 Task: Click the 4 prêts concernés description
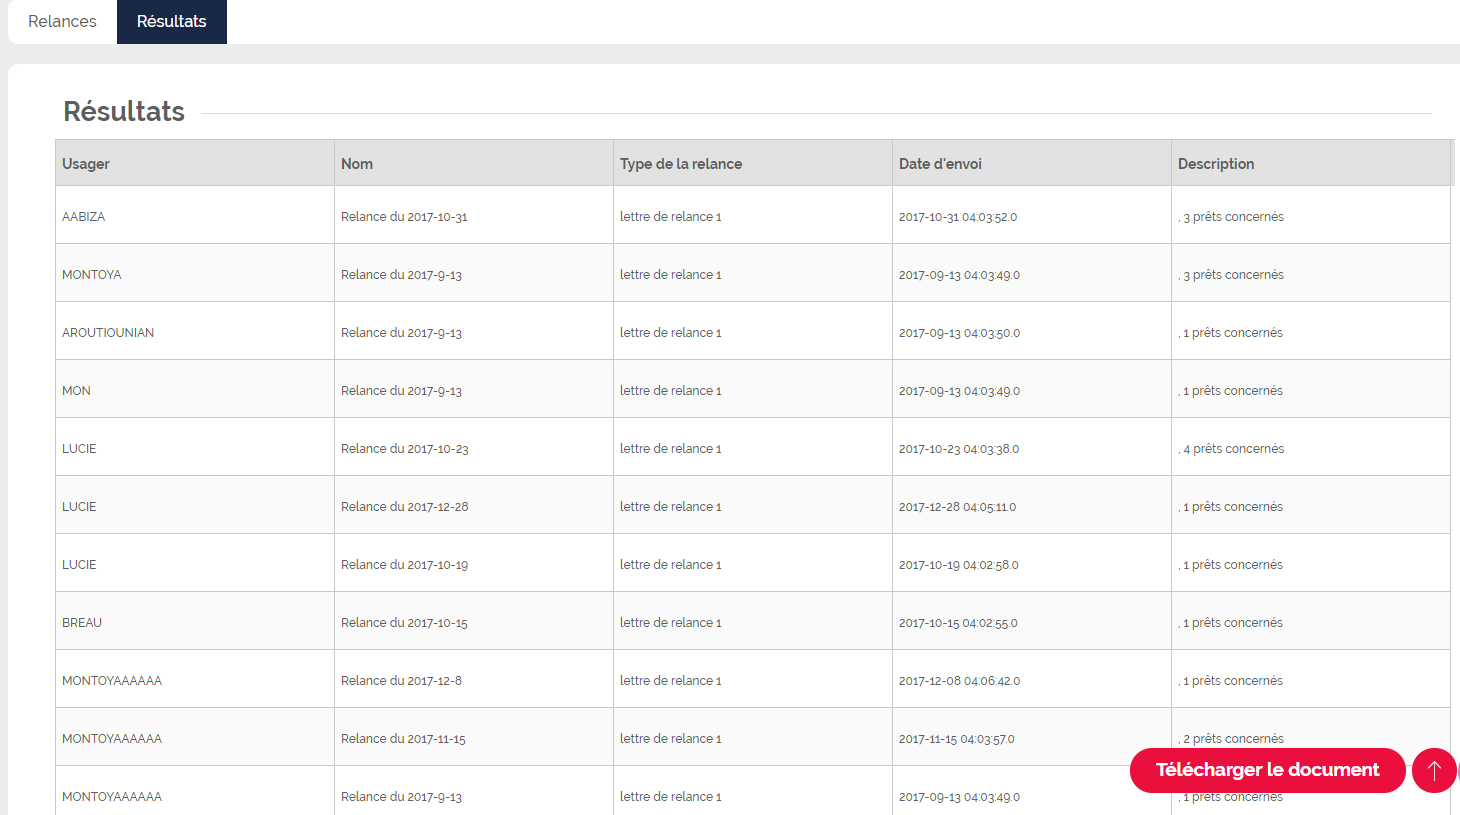pos(1231,449)
